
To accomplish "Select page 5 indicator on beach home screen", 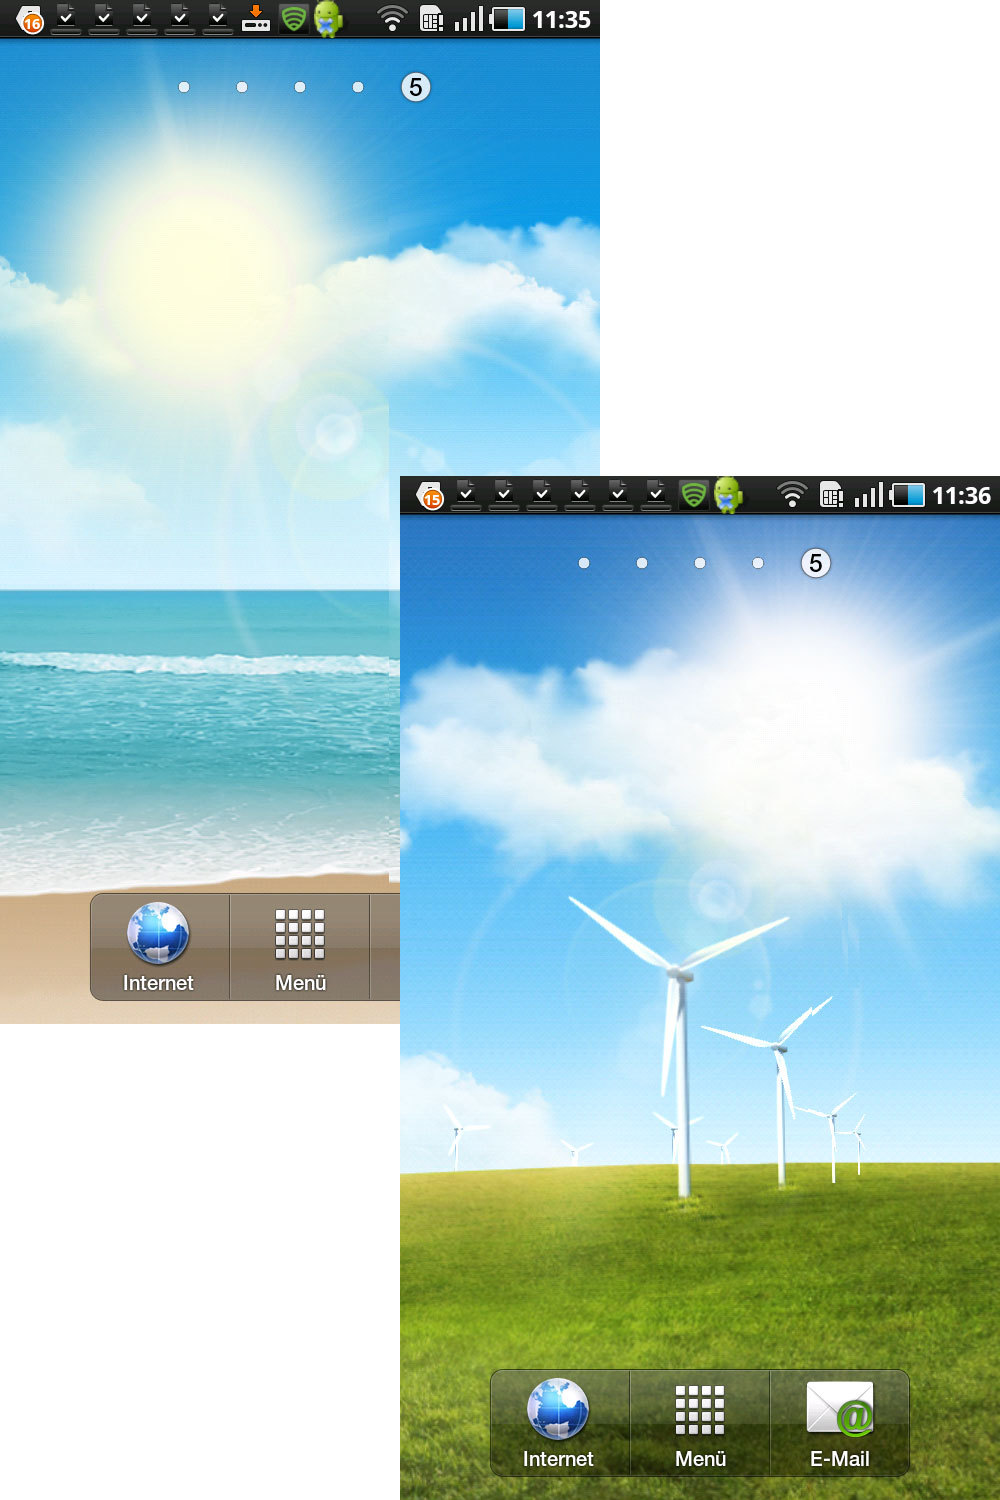I will 416,87.
